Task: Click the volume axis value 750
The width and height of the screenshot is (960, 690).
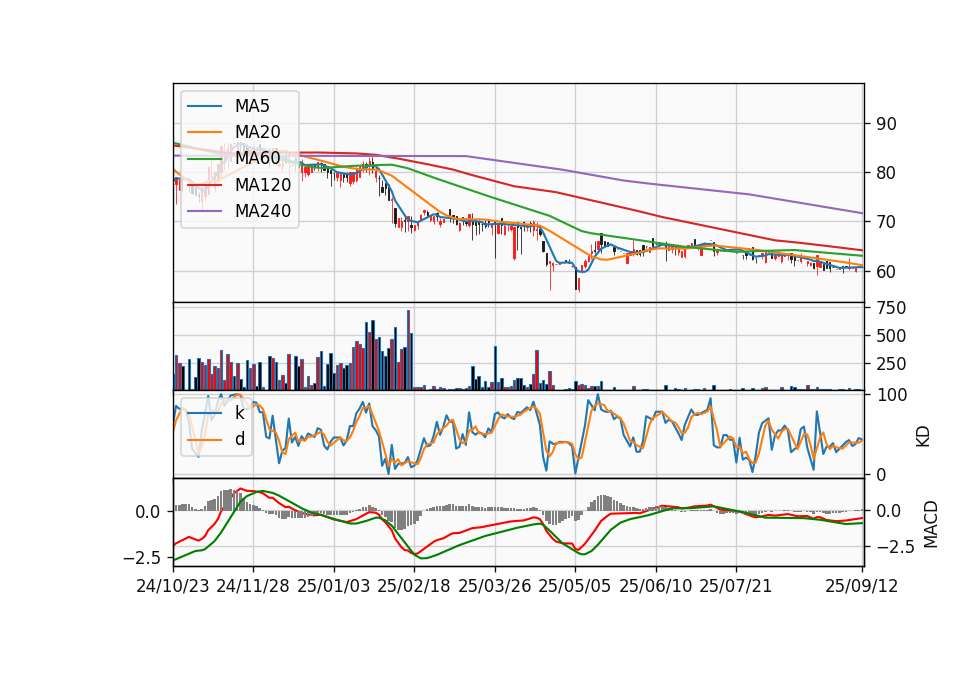Action: pyautogui.click(x=891, y=308)
